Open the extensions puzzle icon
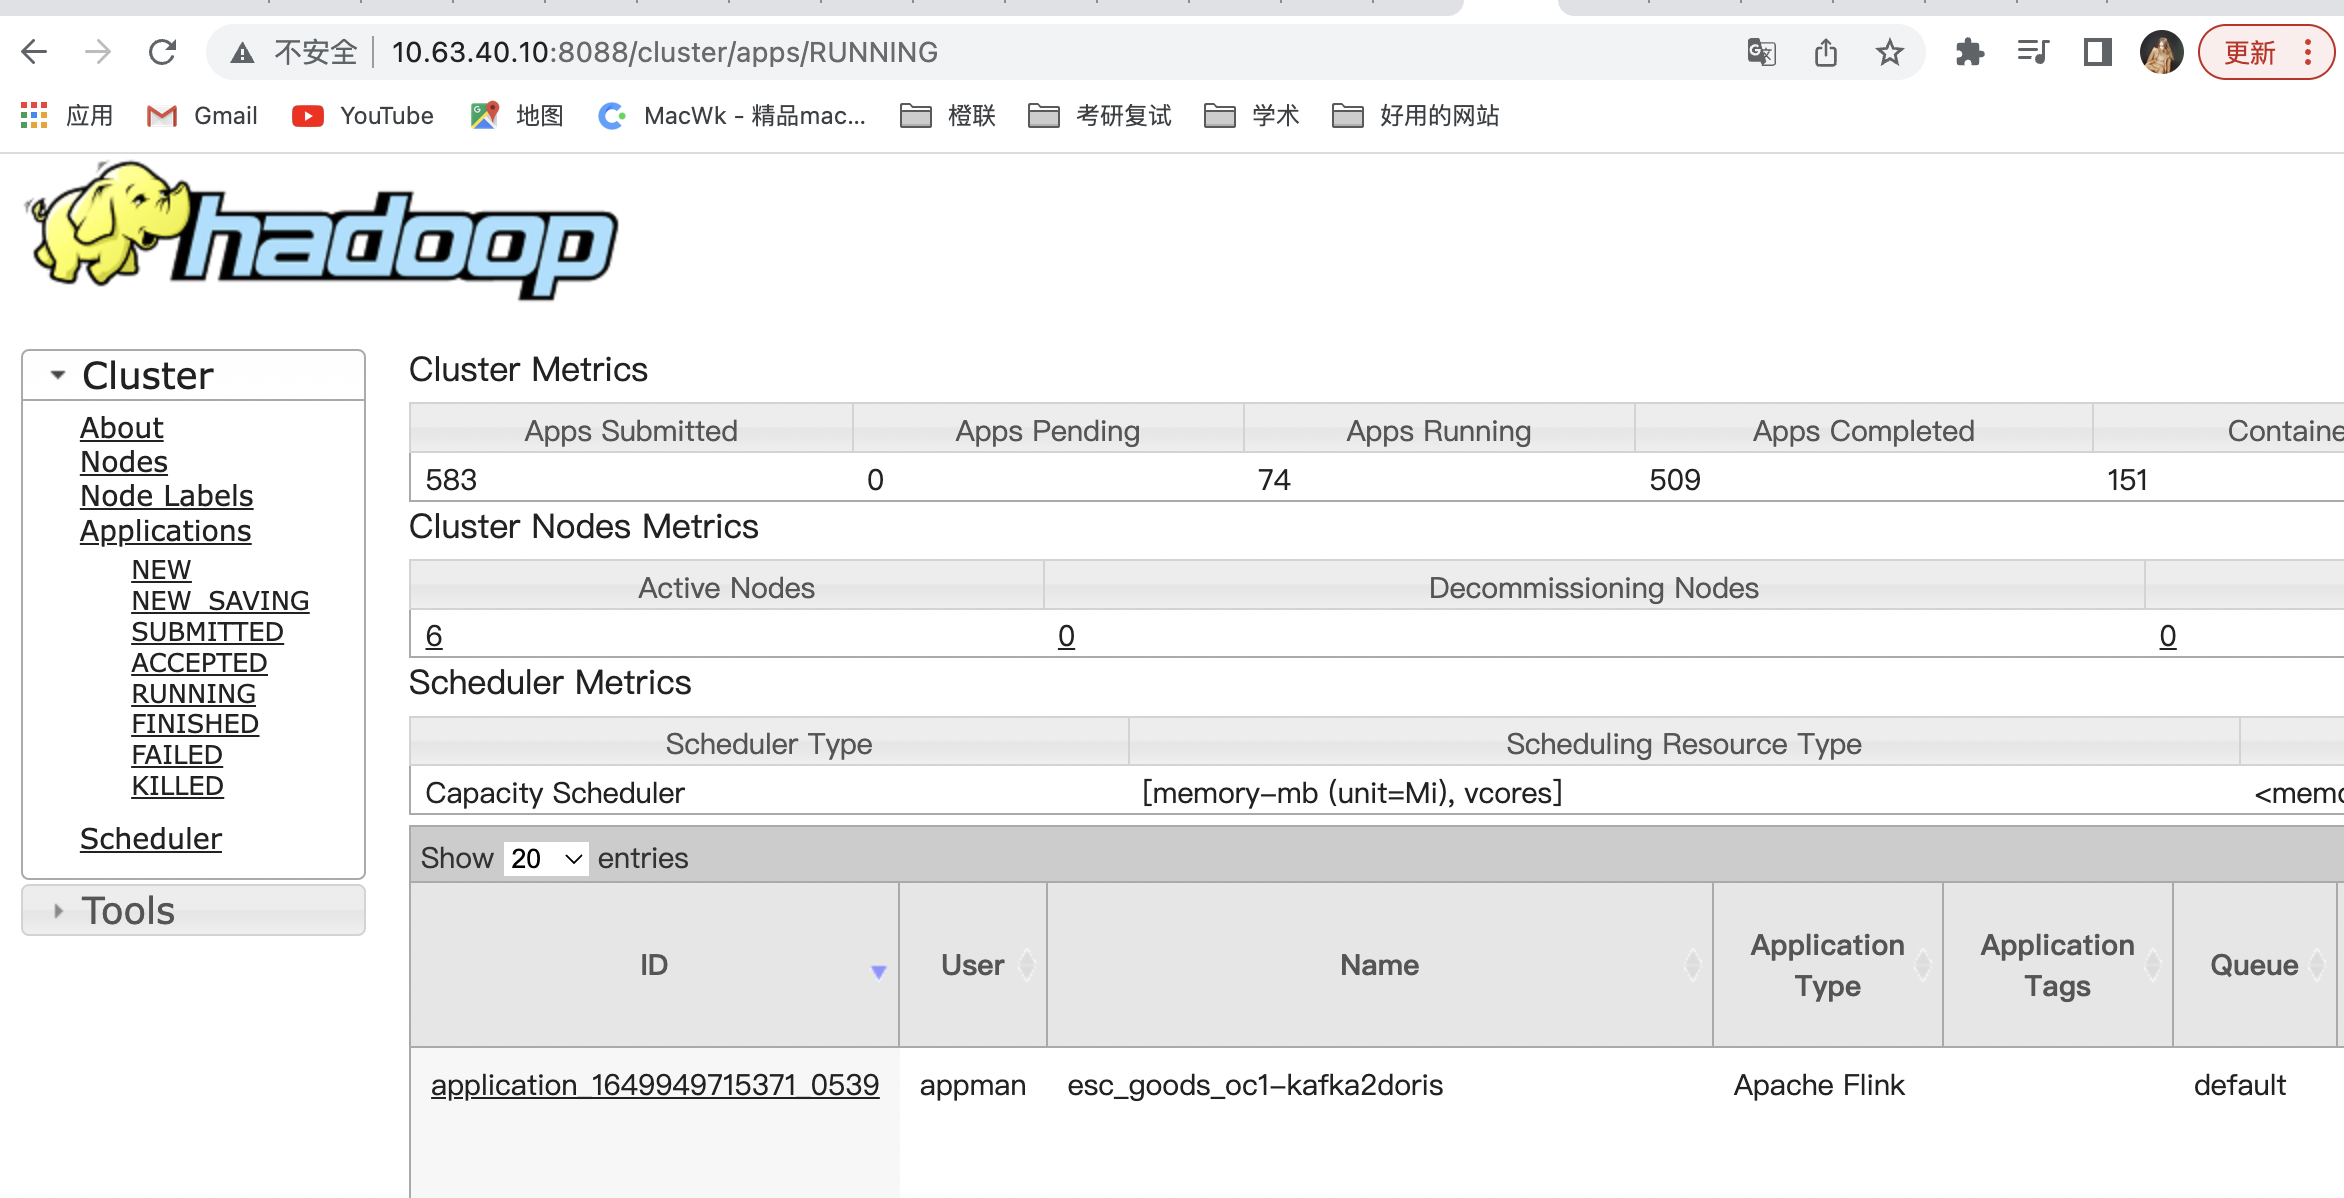The image size is (2344, 1198). (1969, 52)
